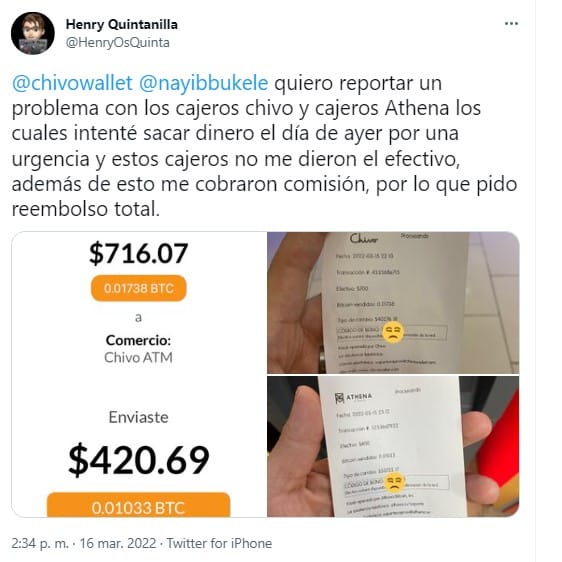Open the @chivowallet mention

[72, 83]
